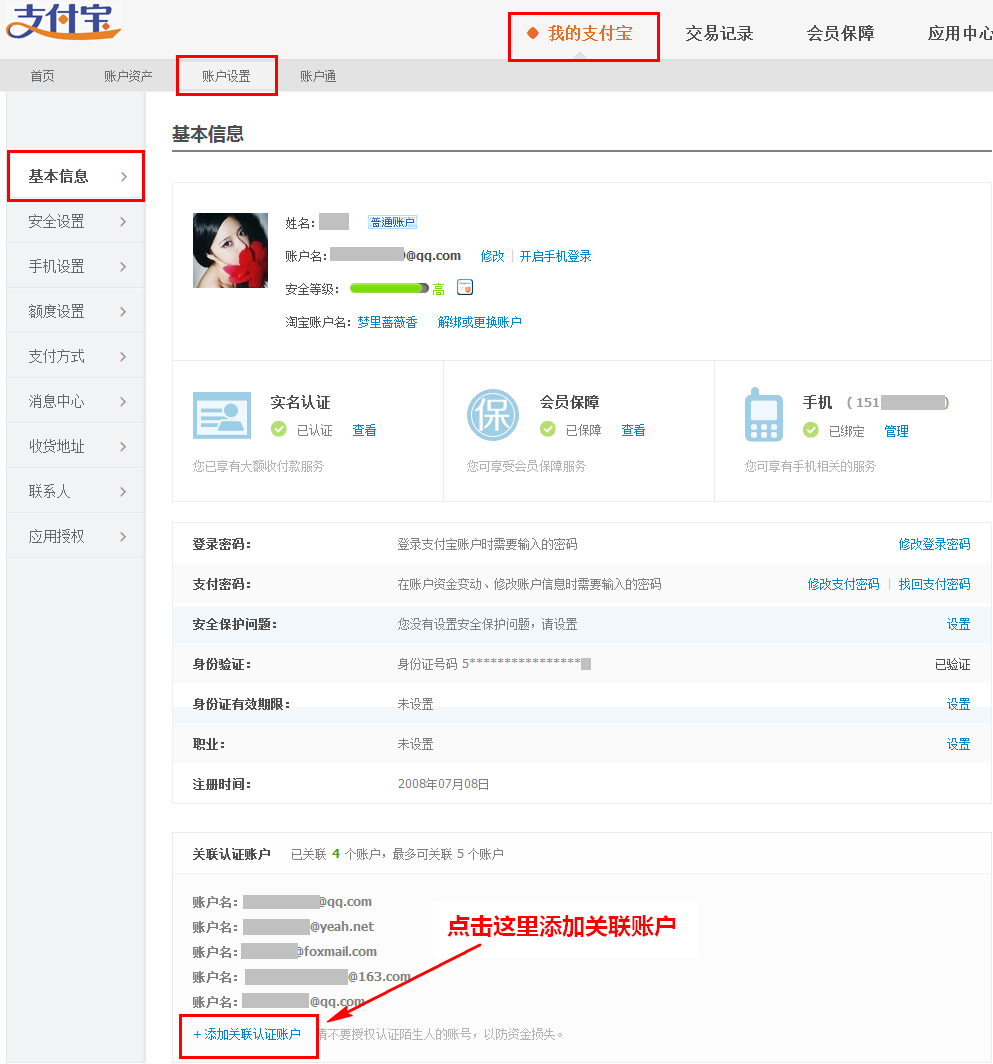Switch to 账户设置 sub tab
This screenshot has height=1064, width=993.
coord(226,76)
